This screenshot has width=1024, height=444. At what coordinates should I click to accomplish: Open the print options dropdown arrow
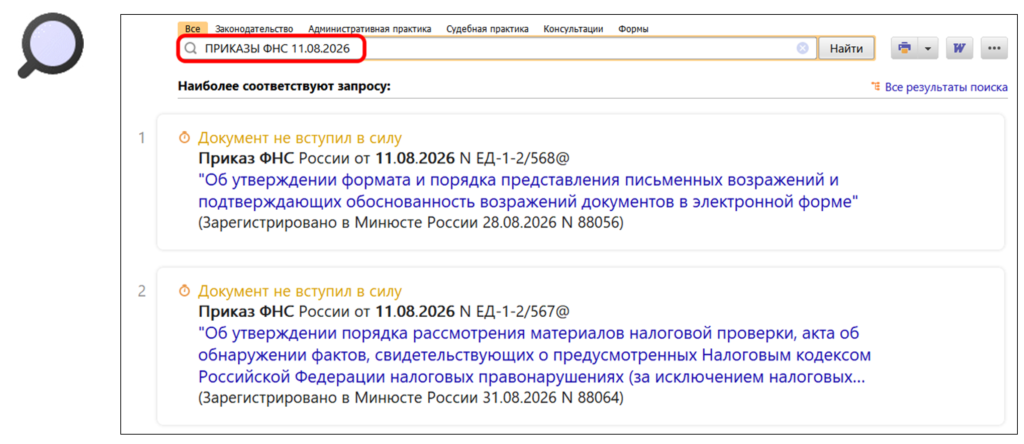928,48
